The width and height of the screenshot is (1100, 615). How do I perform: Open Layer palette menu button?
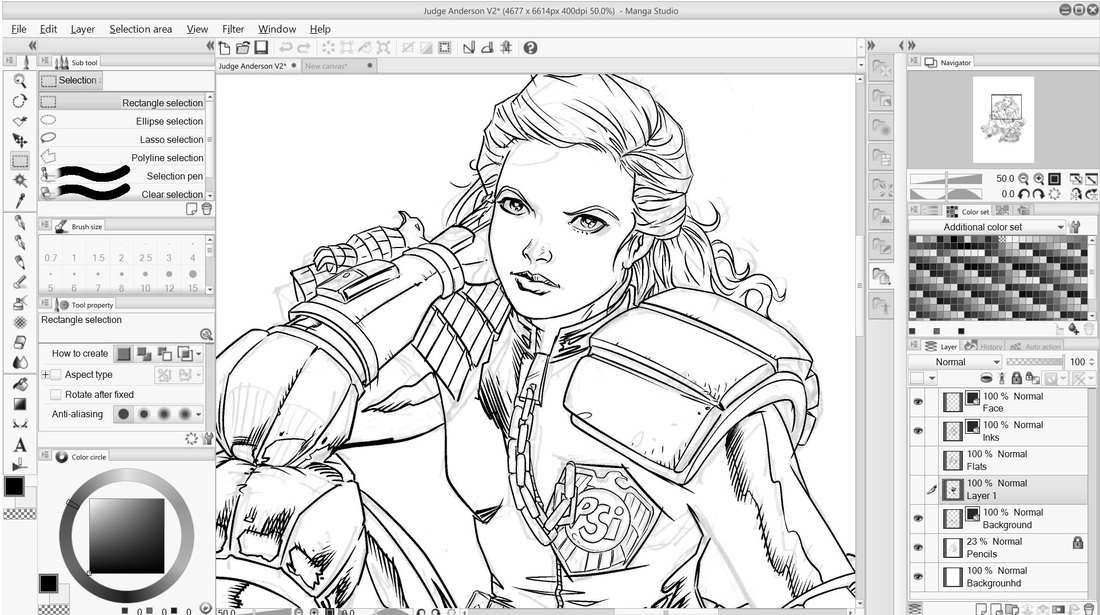tap(914, 346)
